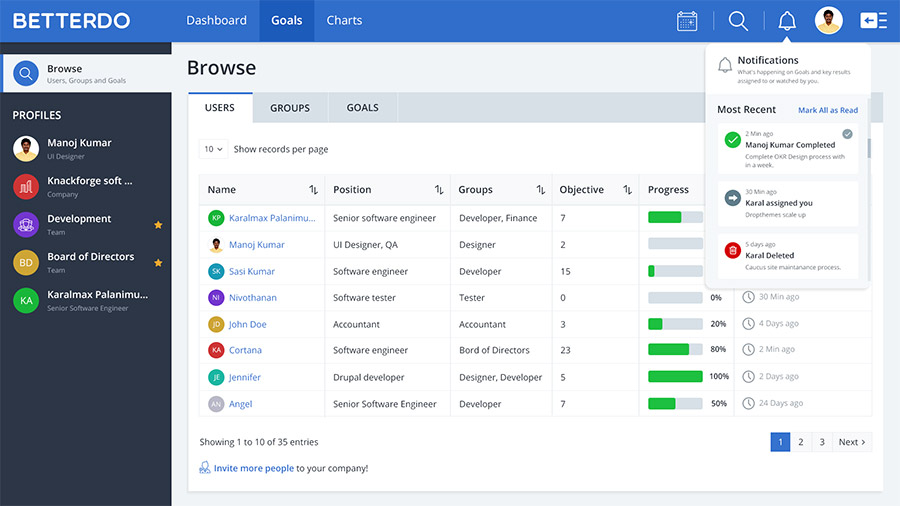
Task: Go to page 2 in pagination
Action: (800, 442)
